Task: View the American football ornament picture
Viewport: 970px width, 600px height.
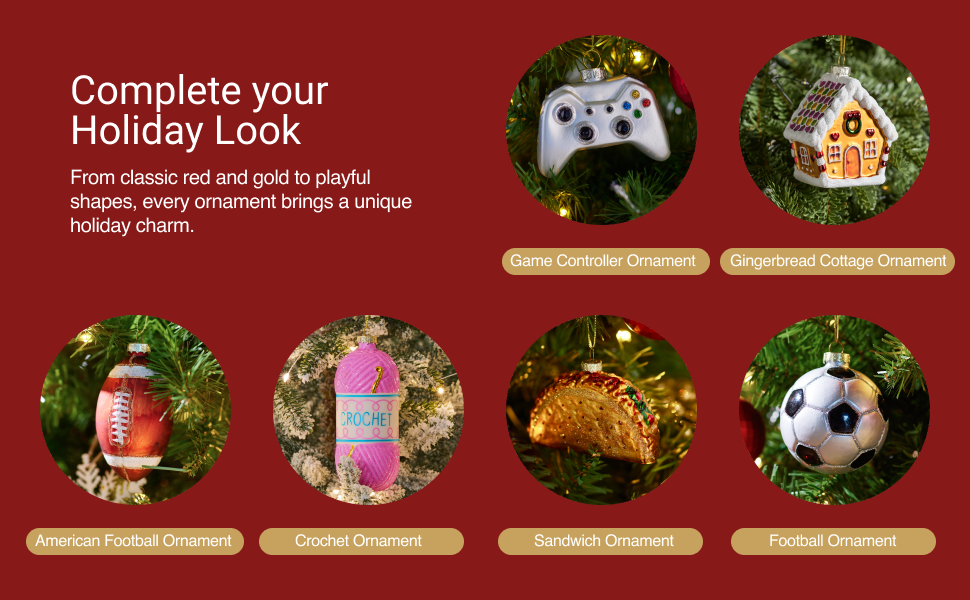Action: coord(135,410)
